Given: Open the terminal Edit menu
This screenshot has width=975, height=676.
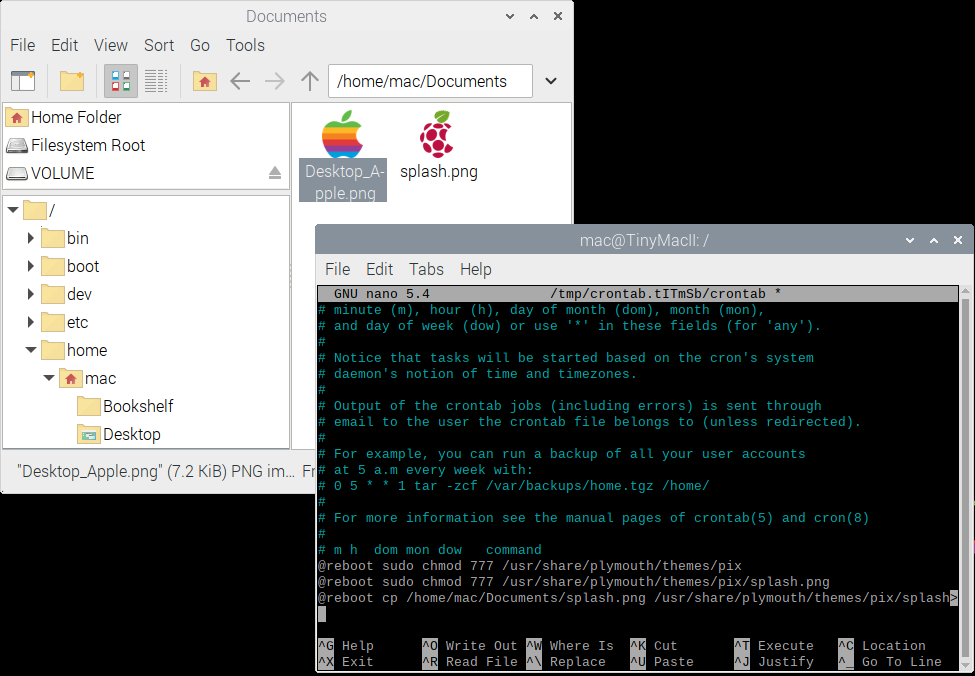Looking at the screenshot, I should [x=379, y=269].
